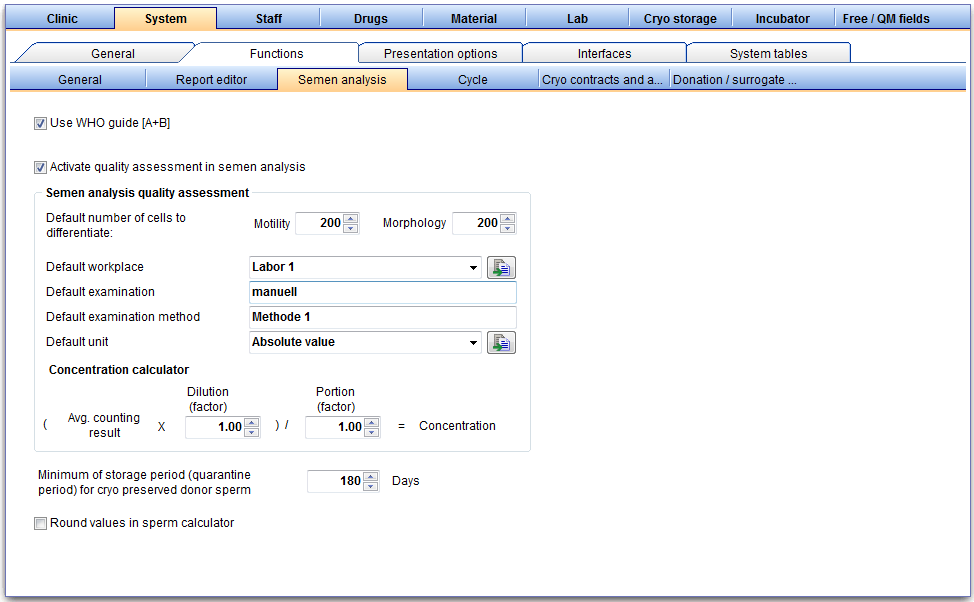The width and height of the screenshot is (974, 602).
Task: Open the System tables tab
Action: point(768,53)
